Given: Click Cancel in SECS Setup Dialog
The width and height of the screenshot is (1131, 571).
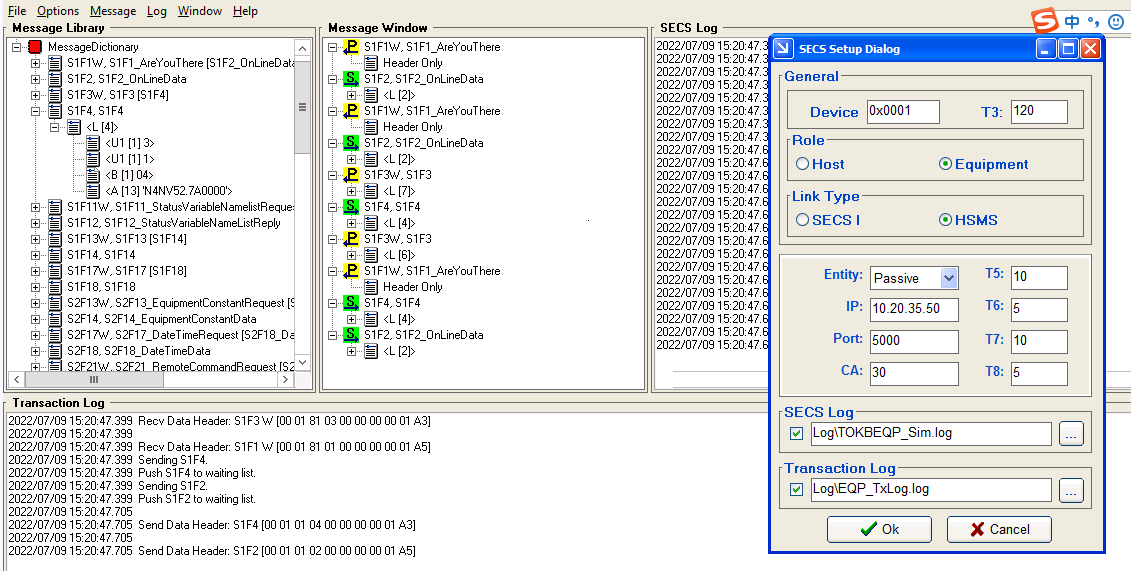Looking at the screenshot, I should tap(999, 529).
